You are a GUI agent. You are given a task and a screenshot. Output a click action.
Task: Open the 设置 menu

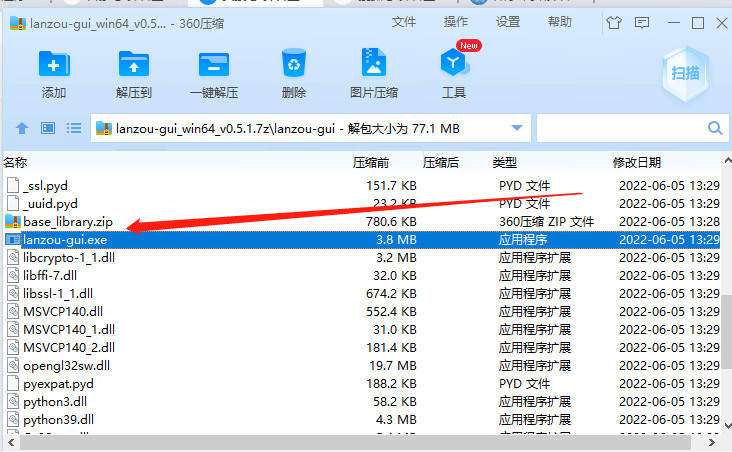click(x=508, y=22)
